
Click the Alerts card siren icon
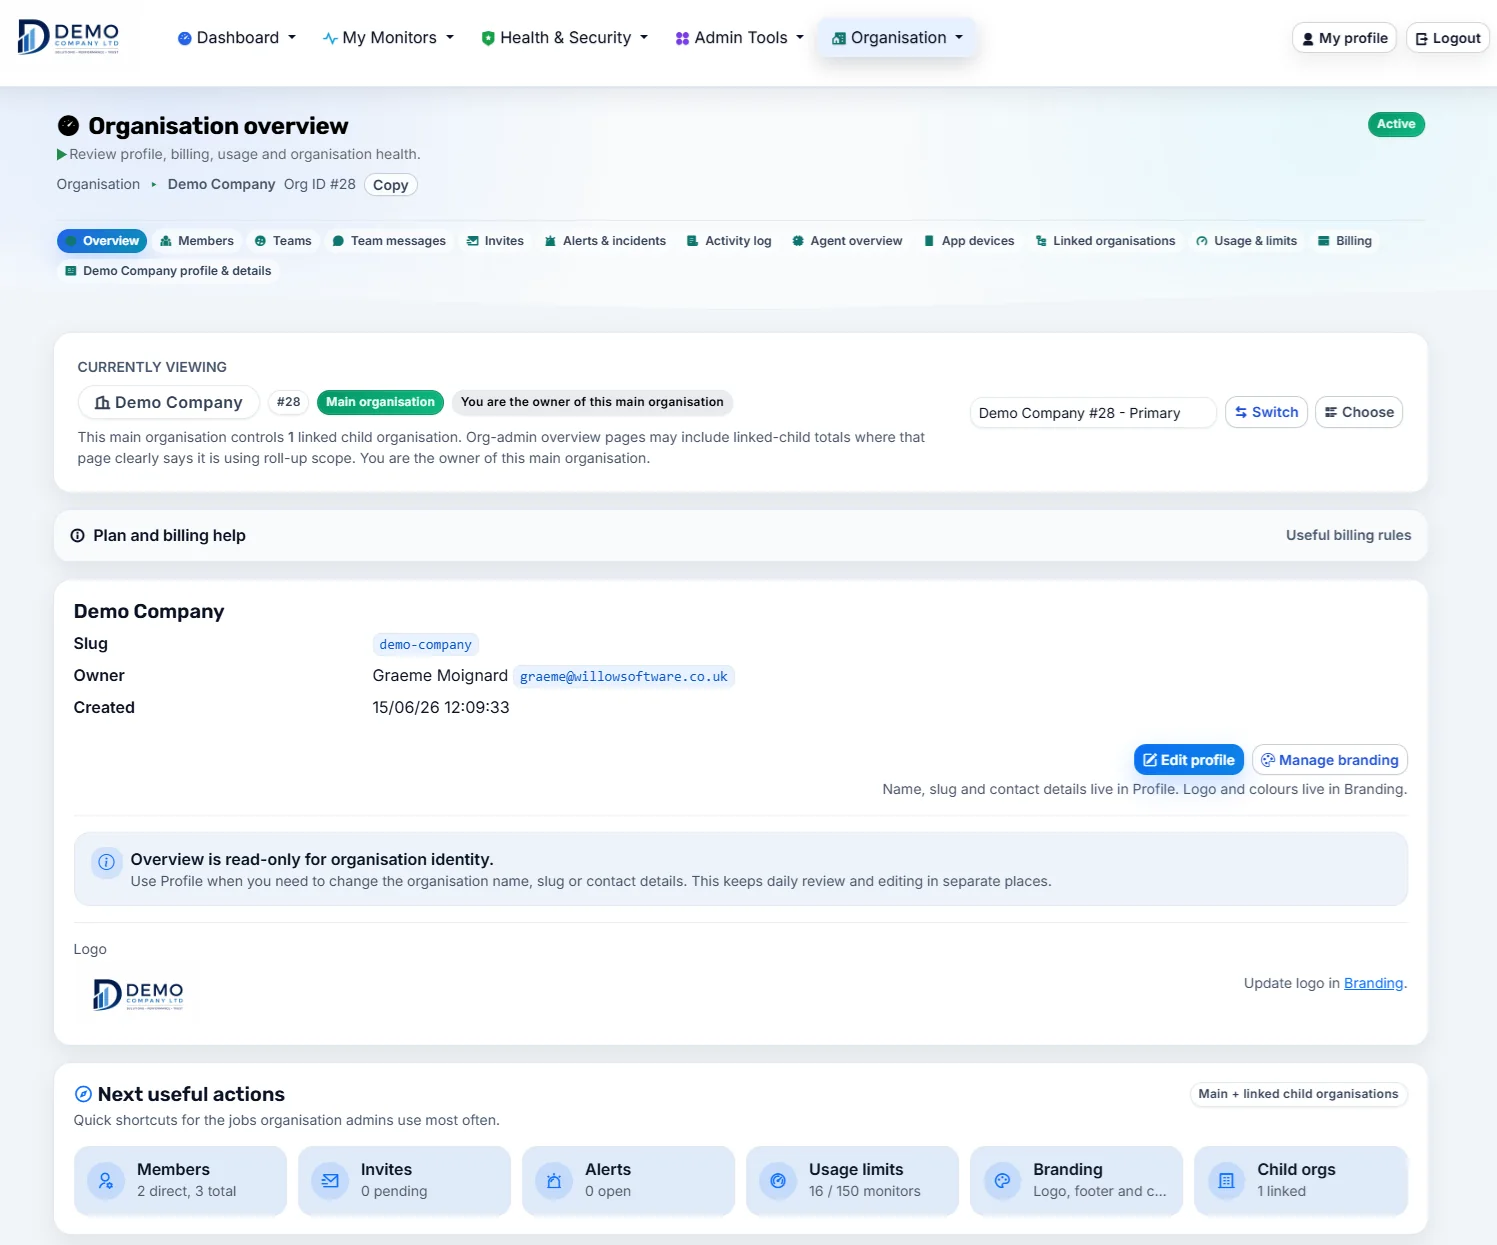pyautogui.click(x=554, y=1181)
